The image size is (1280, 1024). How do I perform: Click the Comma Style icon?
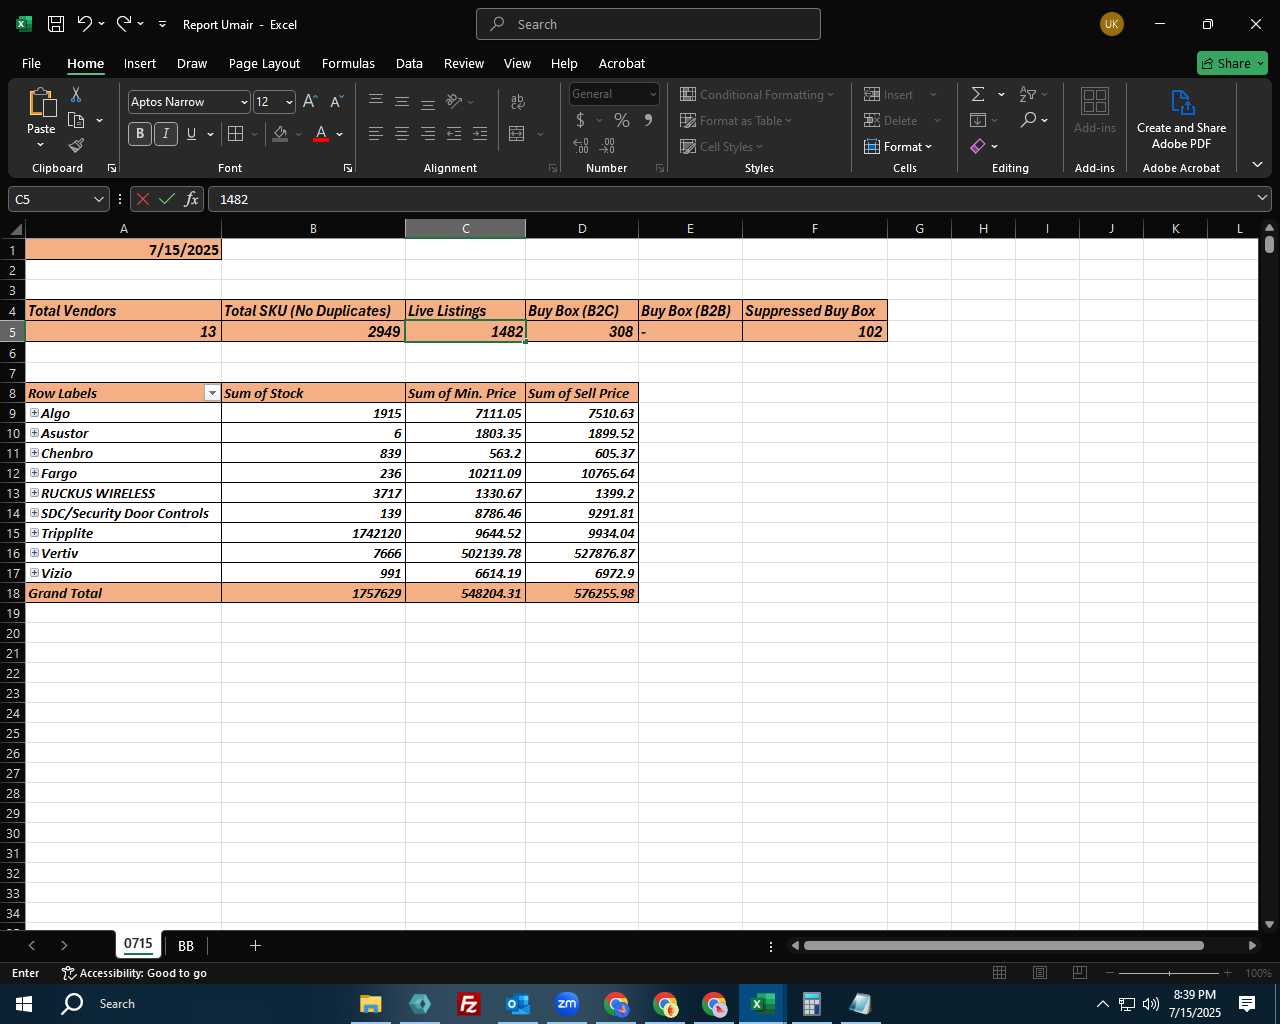648,120
